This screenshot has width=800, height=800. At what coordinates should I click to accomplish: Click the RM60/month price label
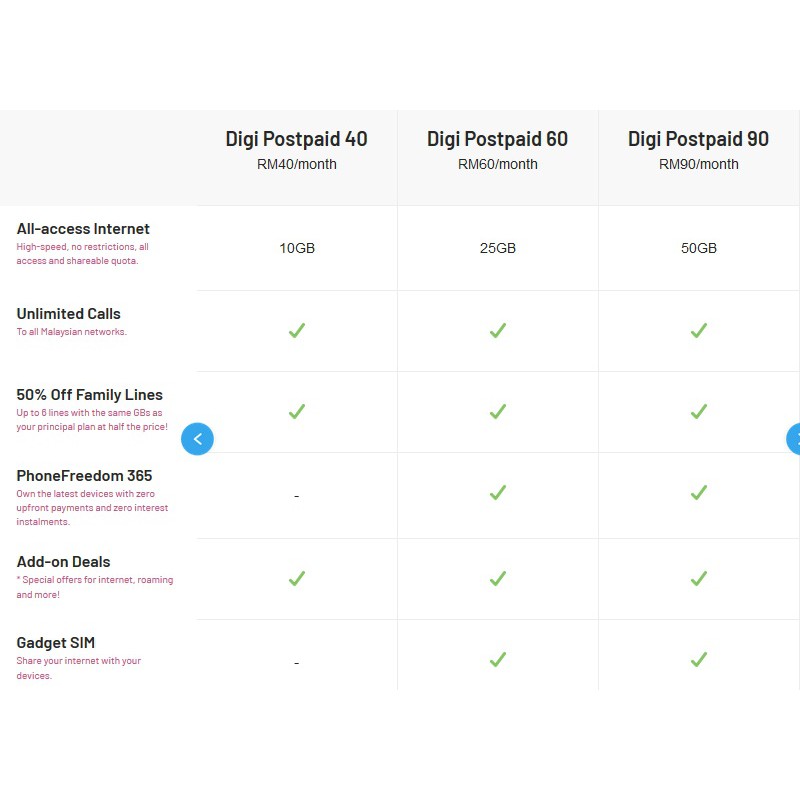pyautogui.click(x=498, y=164)
